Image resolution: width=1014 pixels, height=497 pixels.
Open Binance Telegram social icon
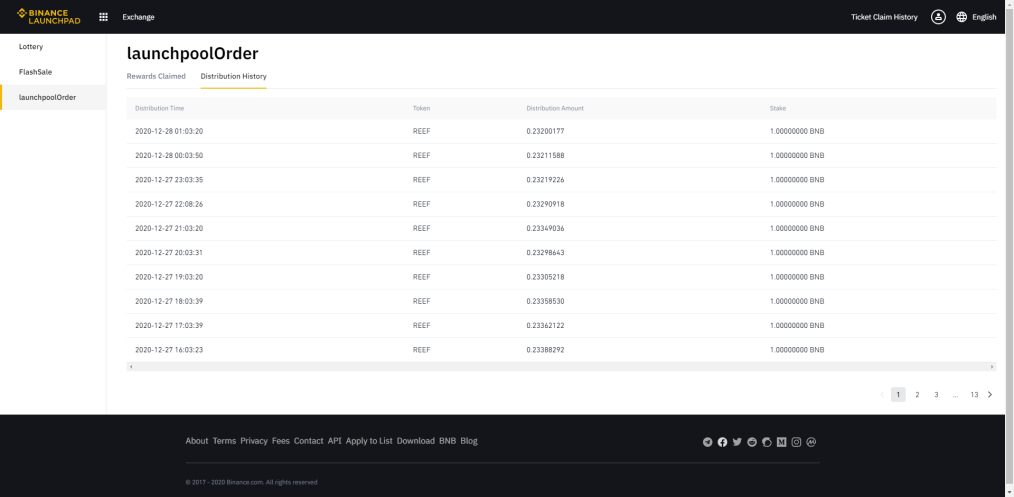click(707, 442)
